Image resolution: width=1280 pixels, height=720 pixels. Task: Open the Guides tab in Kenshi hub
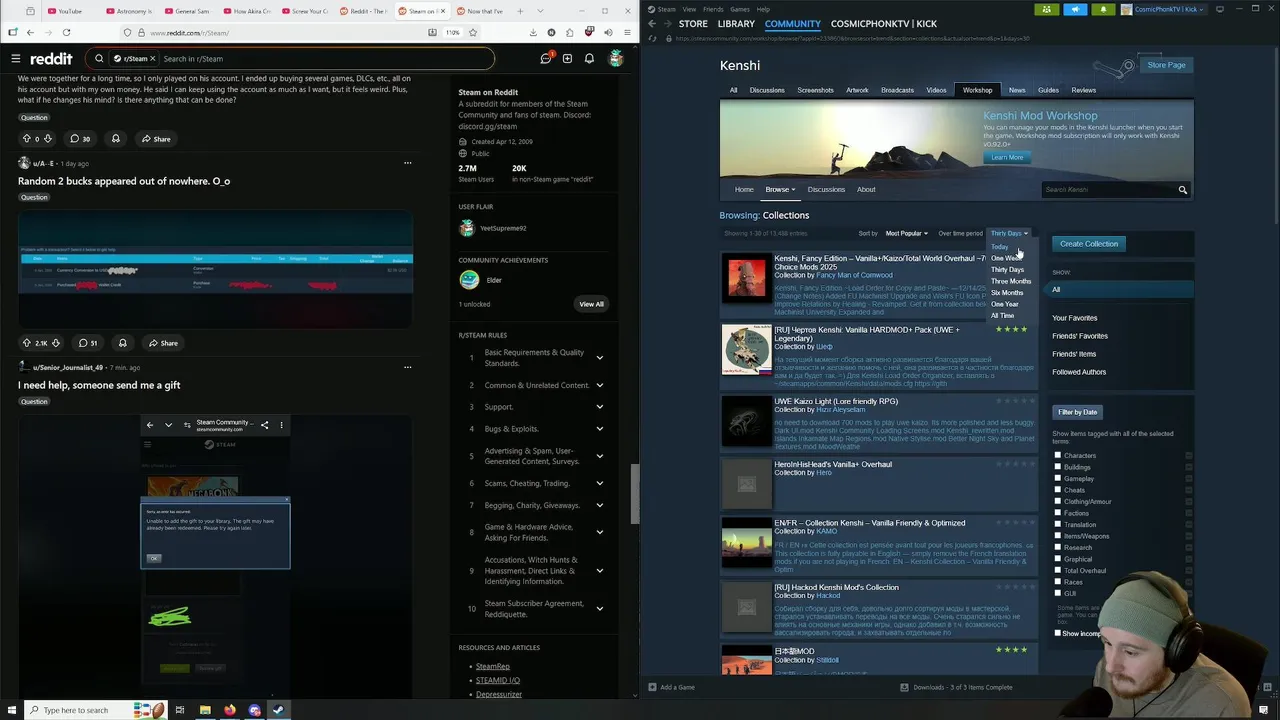(x=1048, y=90)
